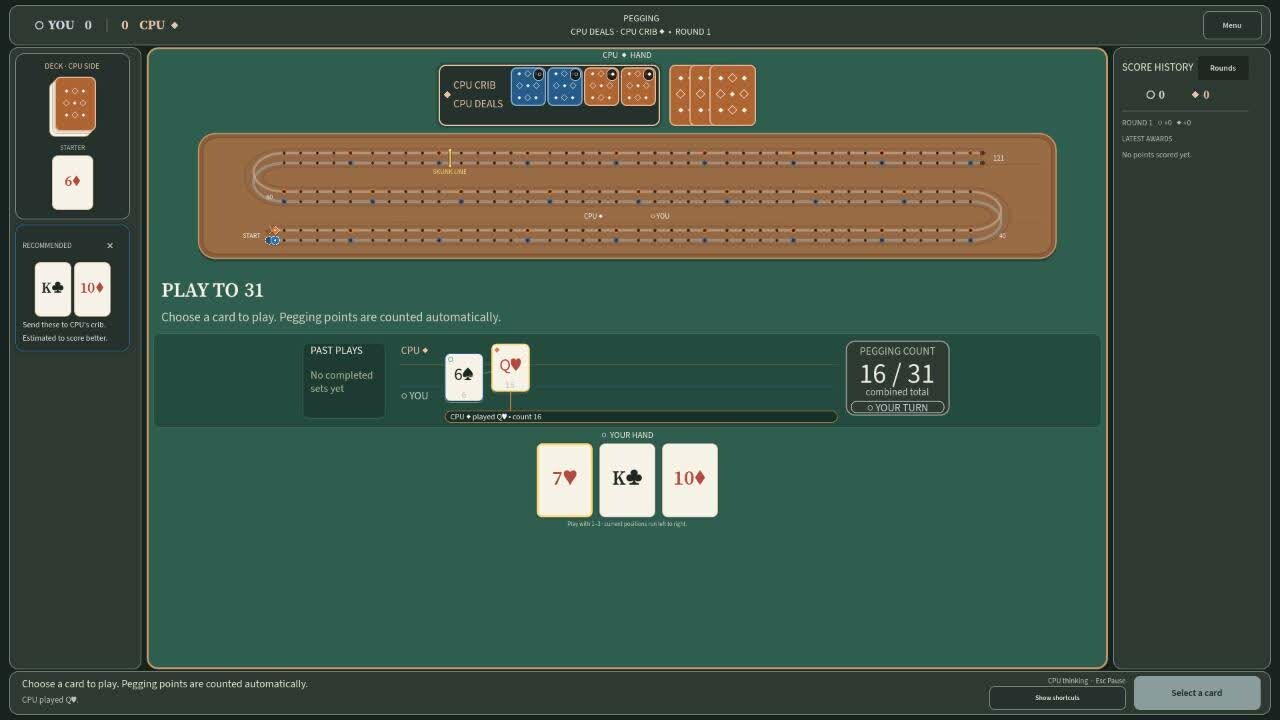
Task: Select the played Q♥ card
Action: pos(510,368)
